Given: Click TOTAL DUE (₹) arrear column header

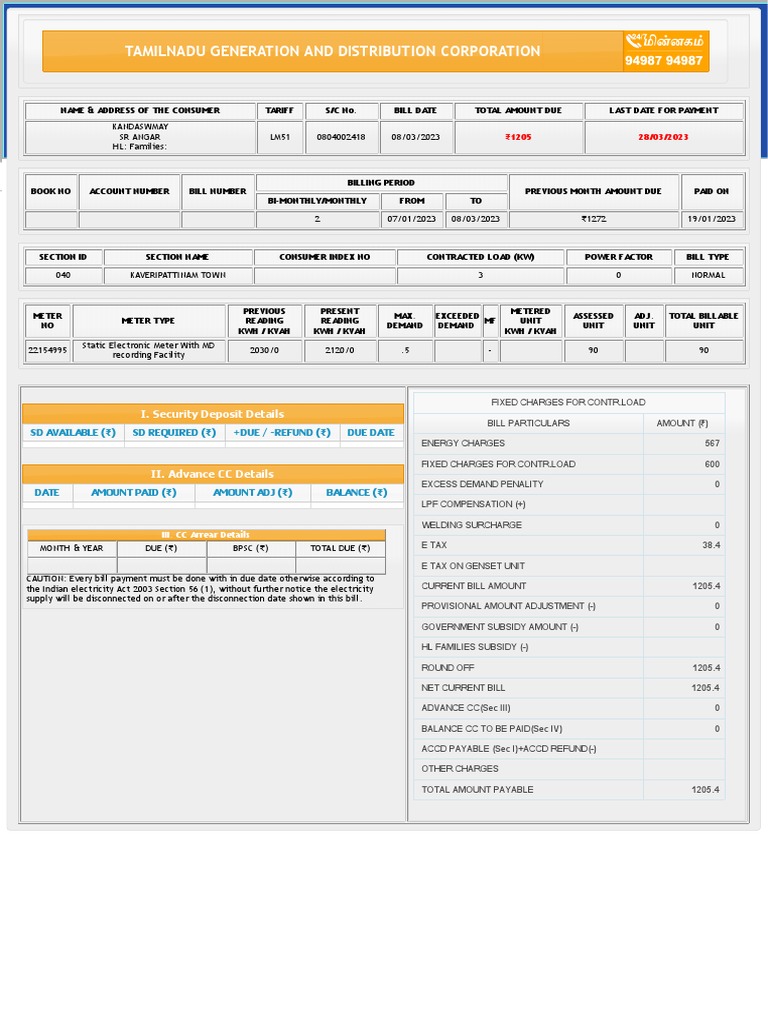Looking at the screenshot, I should pos(340,548).
